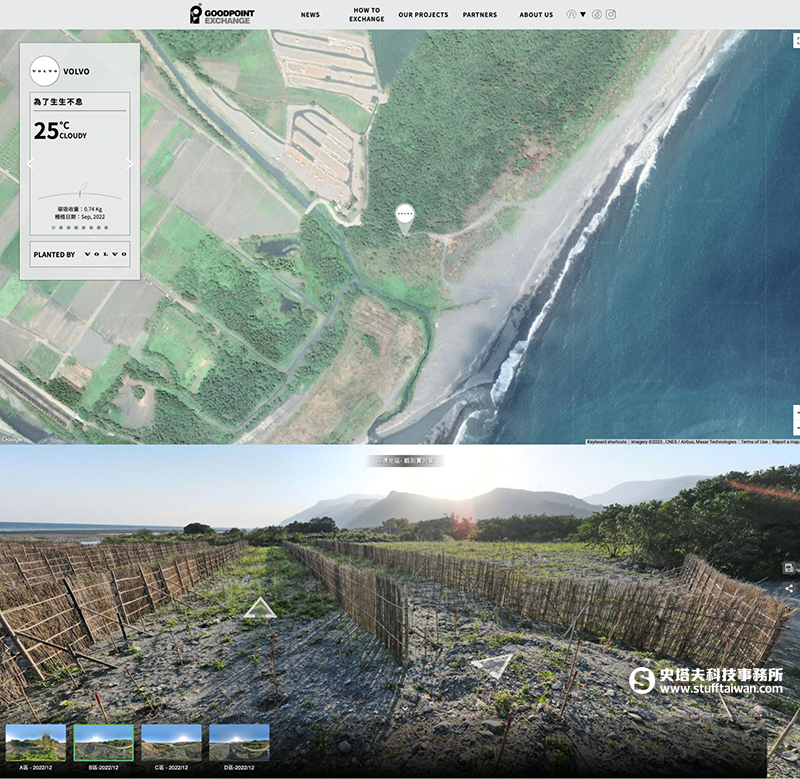The width and height of the screenshot is (800, 779).
Task: Click the circular social icon before Instagram
Action: click(x=597, y=15)
